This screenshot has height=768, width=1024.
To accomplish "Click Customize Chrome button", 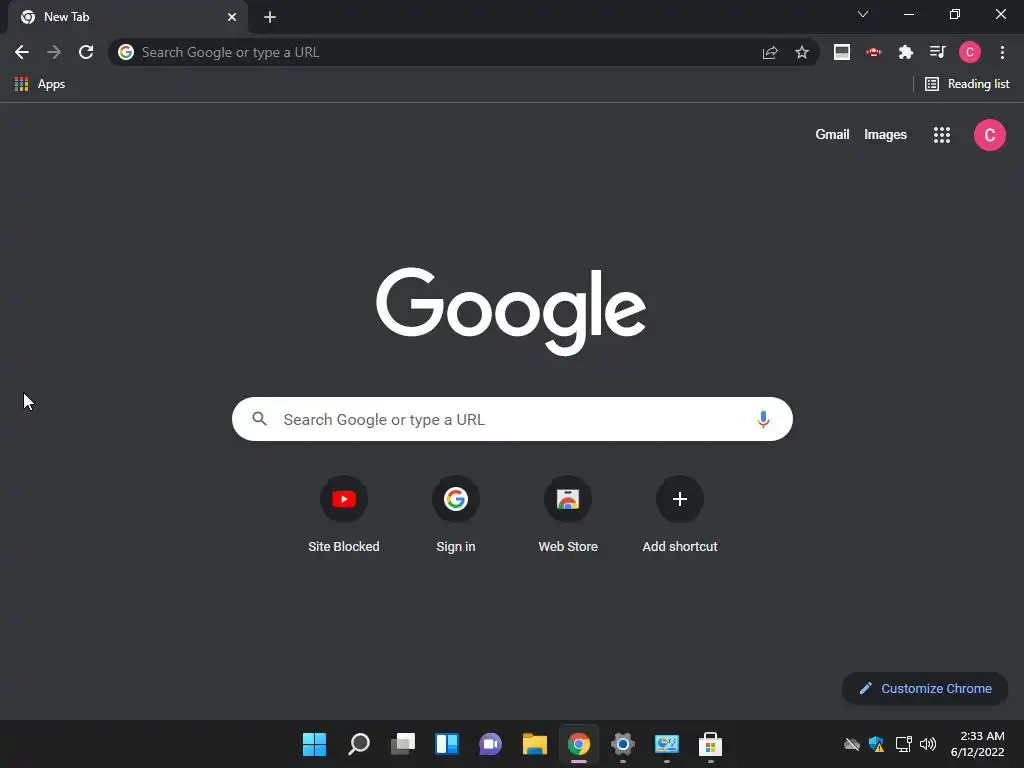I will click(925, 688).
